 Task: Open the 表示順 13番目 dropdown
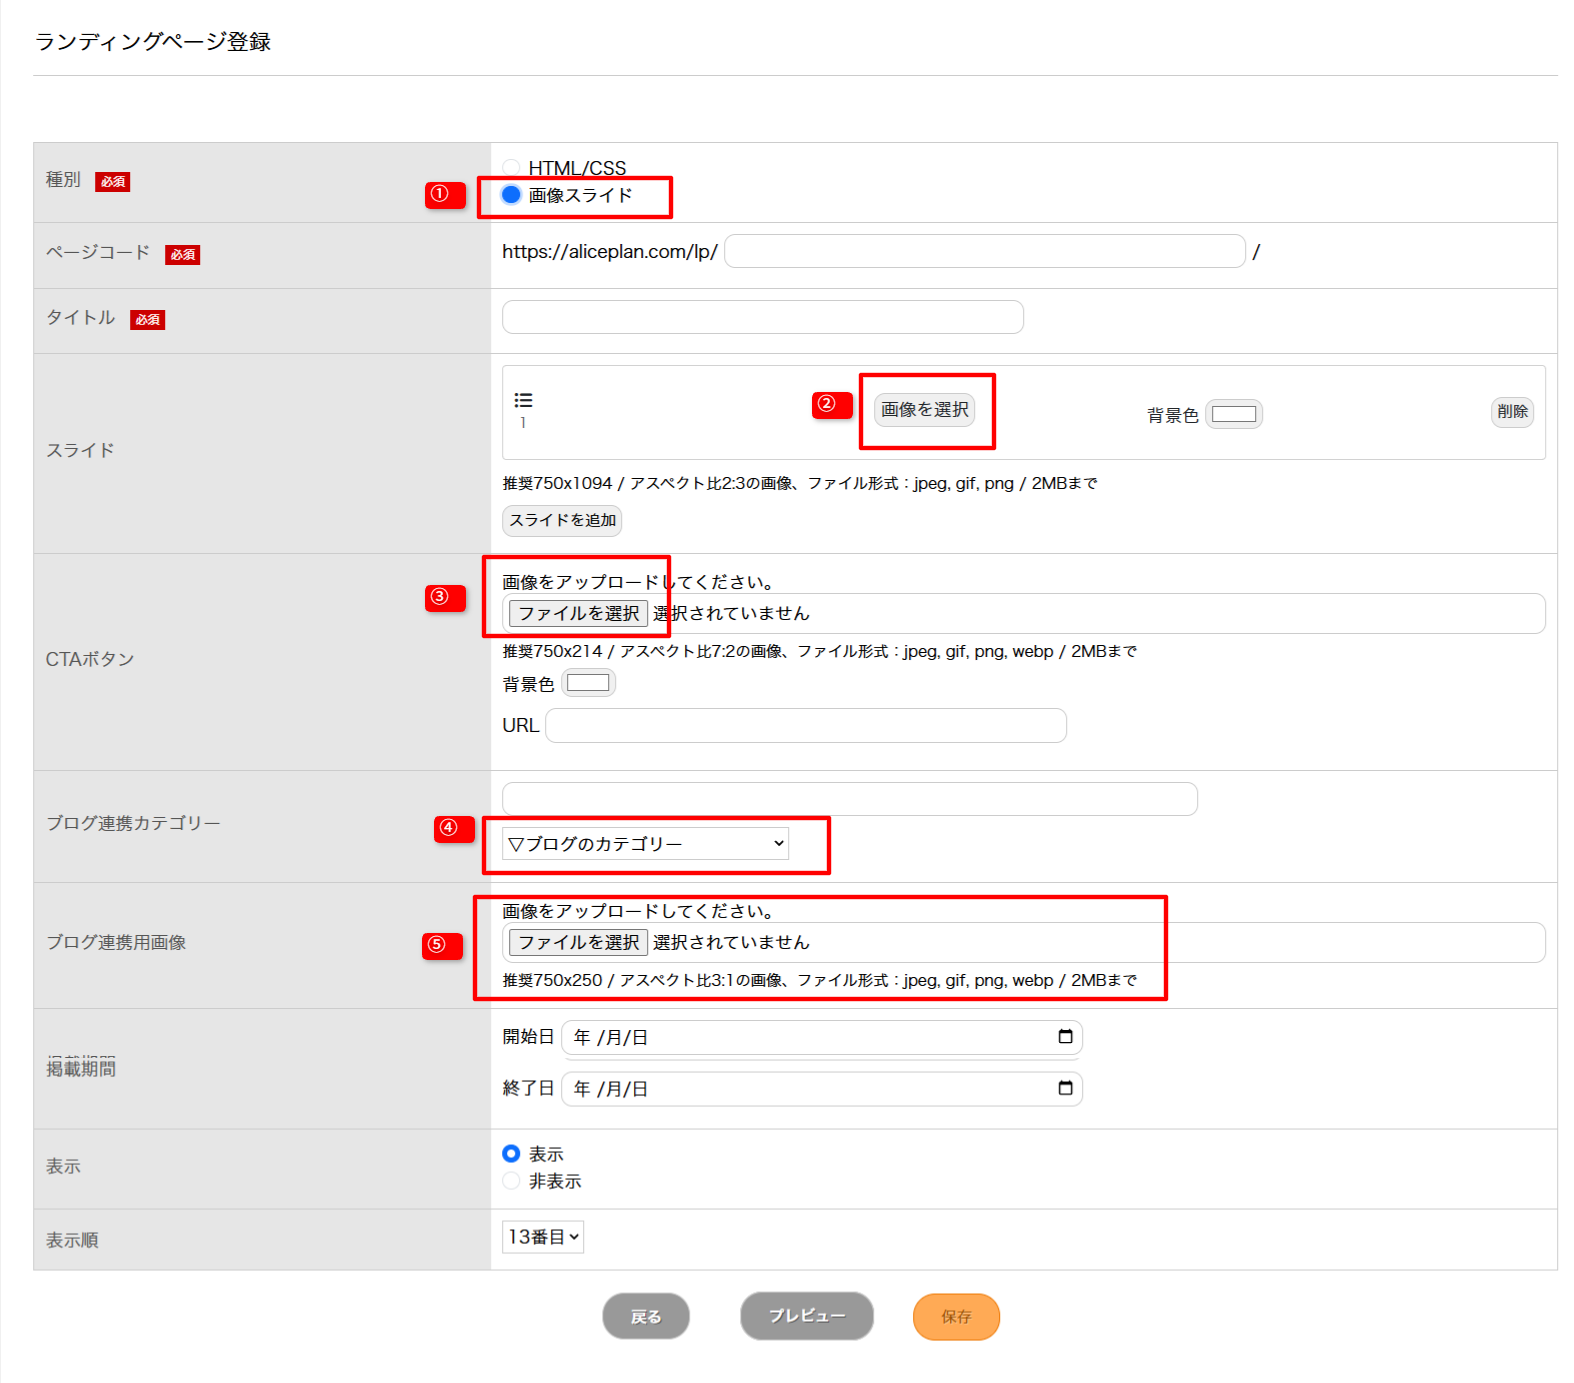coord(543,1237)
